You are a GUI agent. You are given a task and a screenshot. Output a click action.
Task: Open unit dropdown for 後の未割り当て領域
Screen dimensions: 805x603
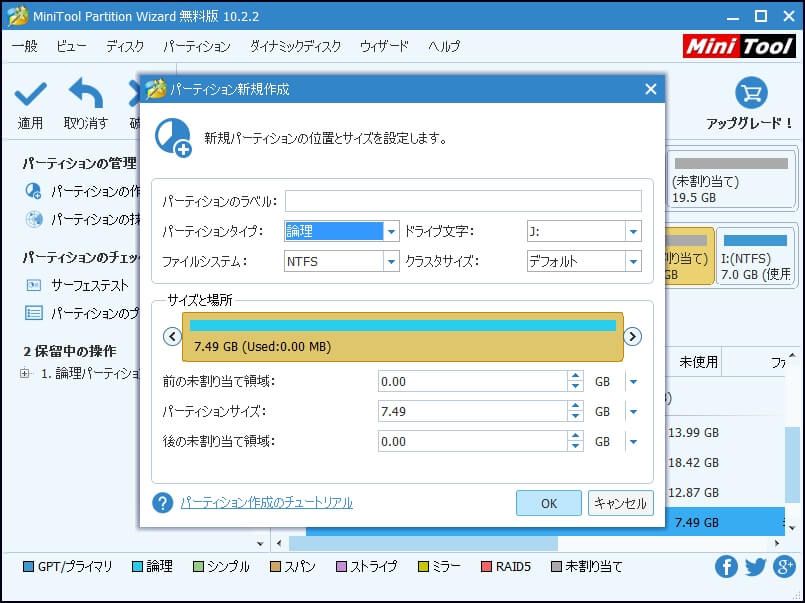tap(634, 442)
